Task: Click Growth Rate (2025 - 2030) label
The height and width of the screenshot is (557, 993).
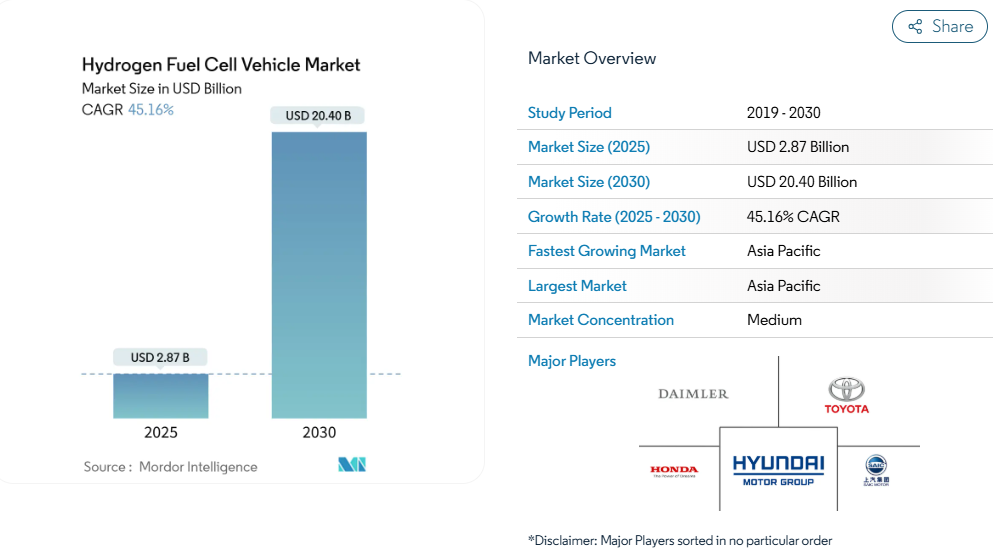Action: pos(613,217)
